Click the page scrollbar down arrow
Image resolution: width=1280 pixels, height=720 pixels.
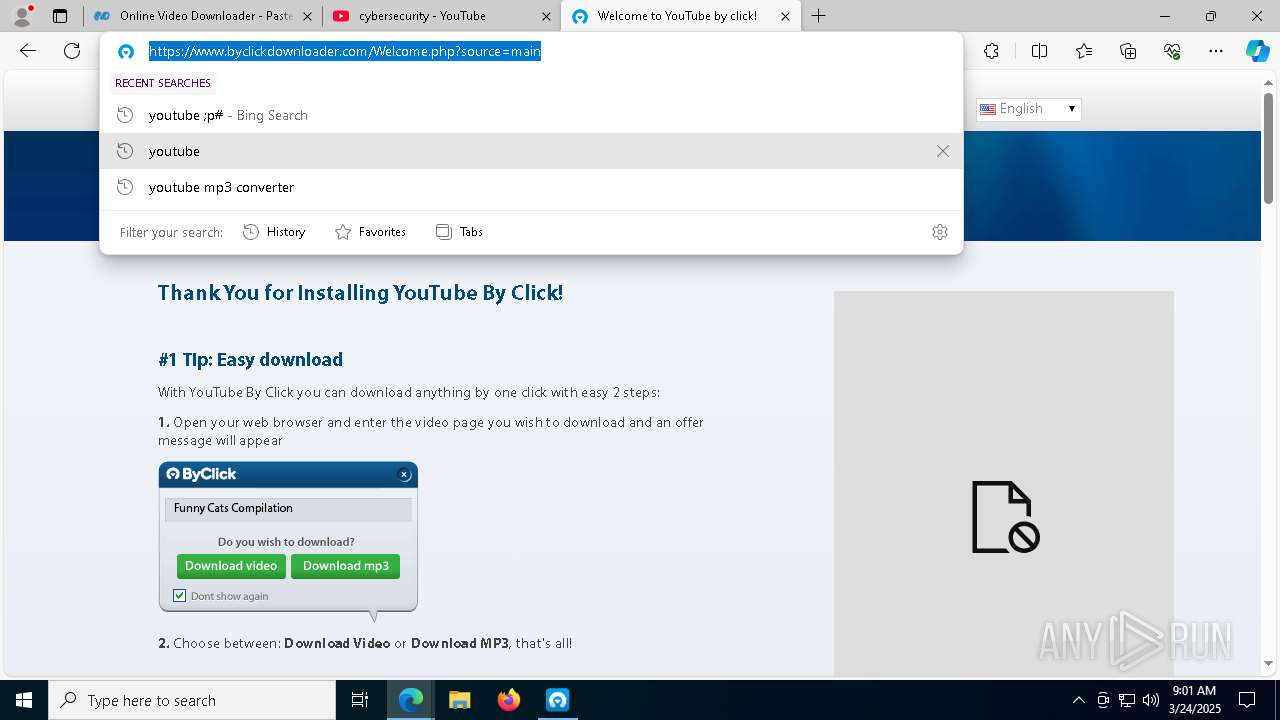1269,663
